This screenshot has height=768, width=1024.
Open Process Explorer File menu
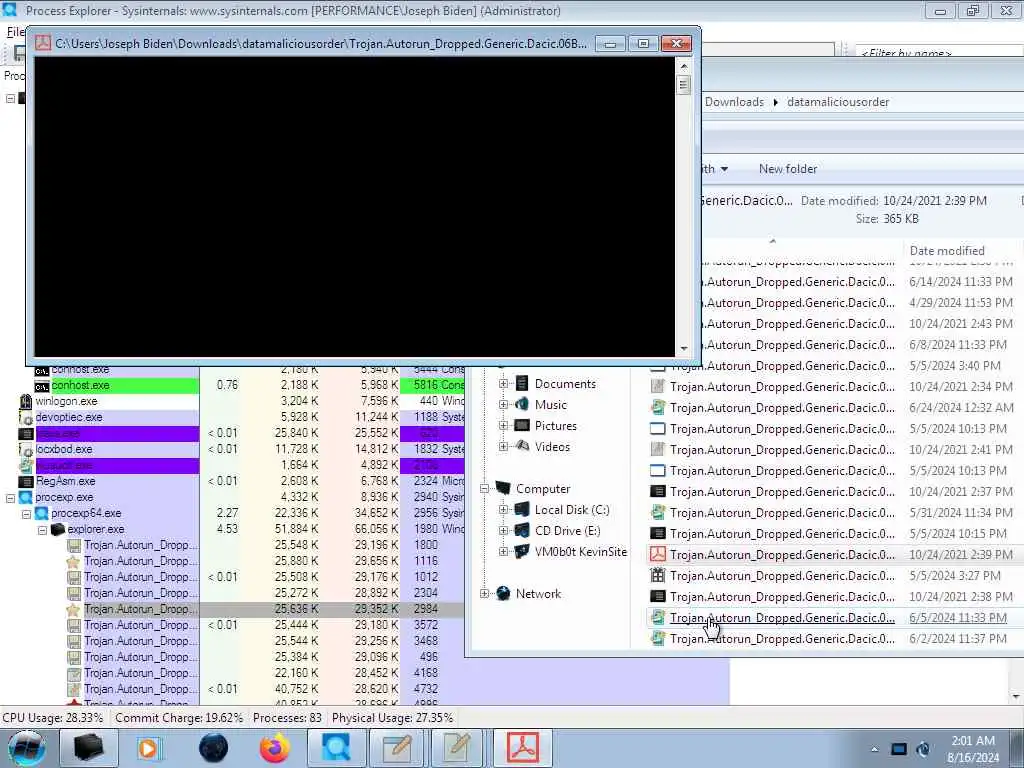point(14,31)
